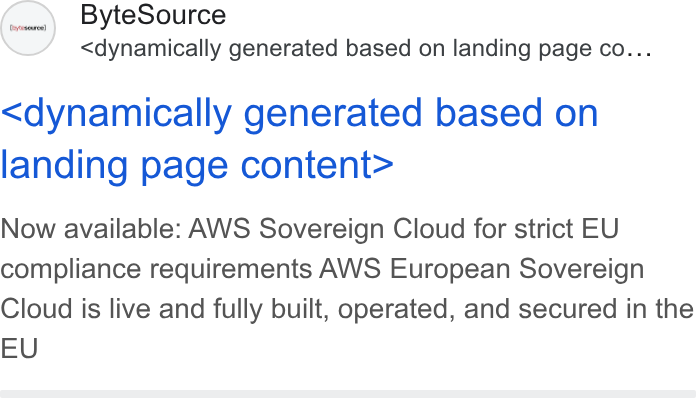
Task: Click "compliance requirements" in the description
Action: coord(156,269)
